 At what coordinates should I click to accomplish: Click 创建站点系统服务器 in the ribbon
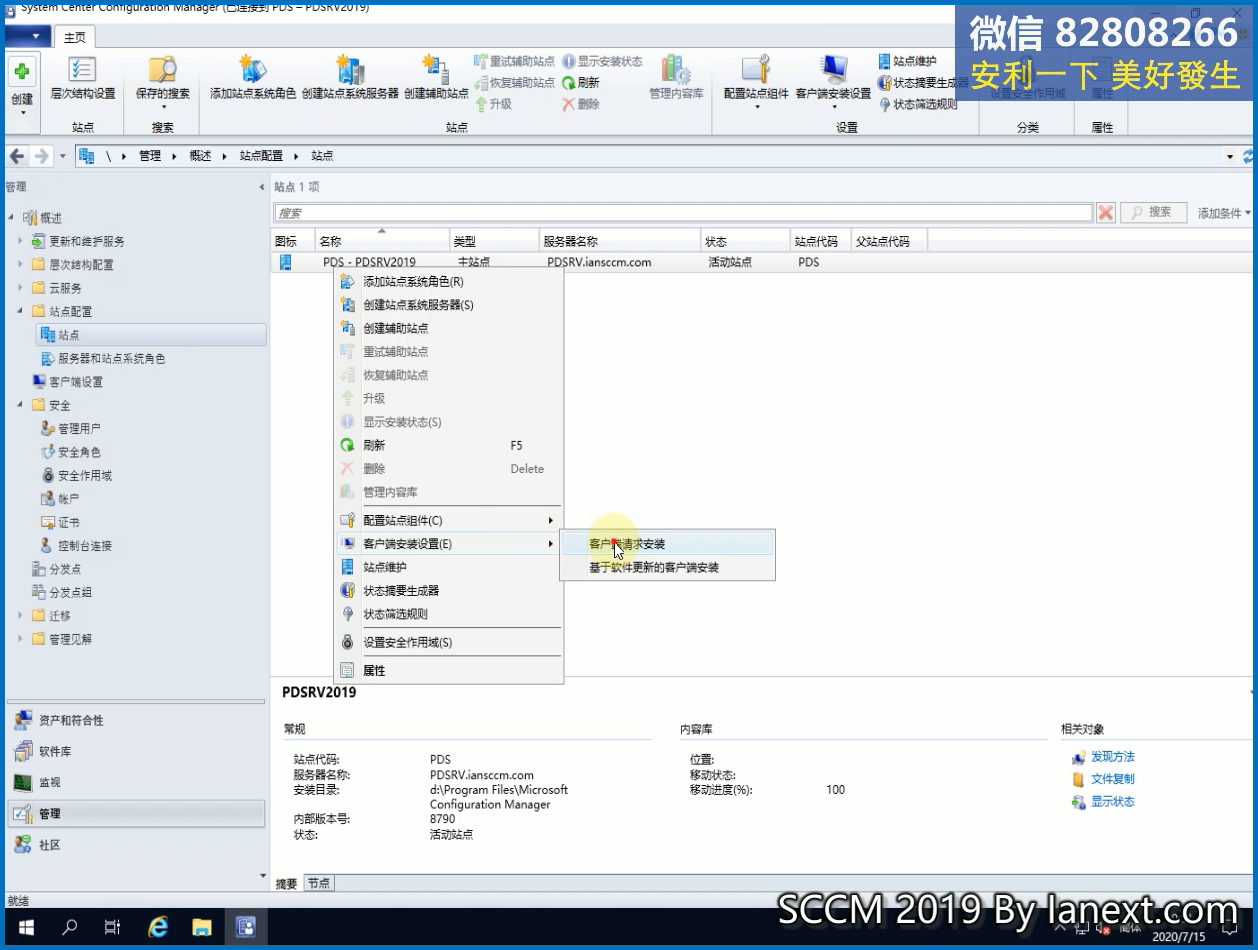point(350,79)
